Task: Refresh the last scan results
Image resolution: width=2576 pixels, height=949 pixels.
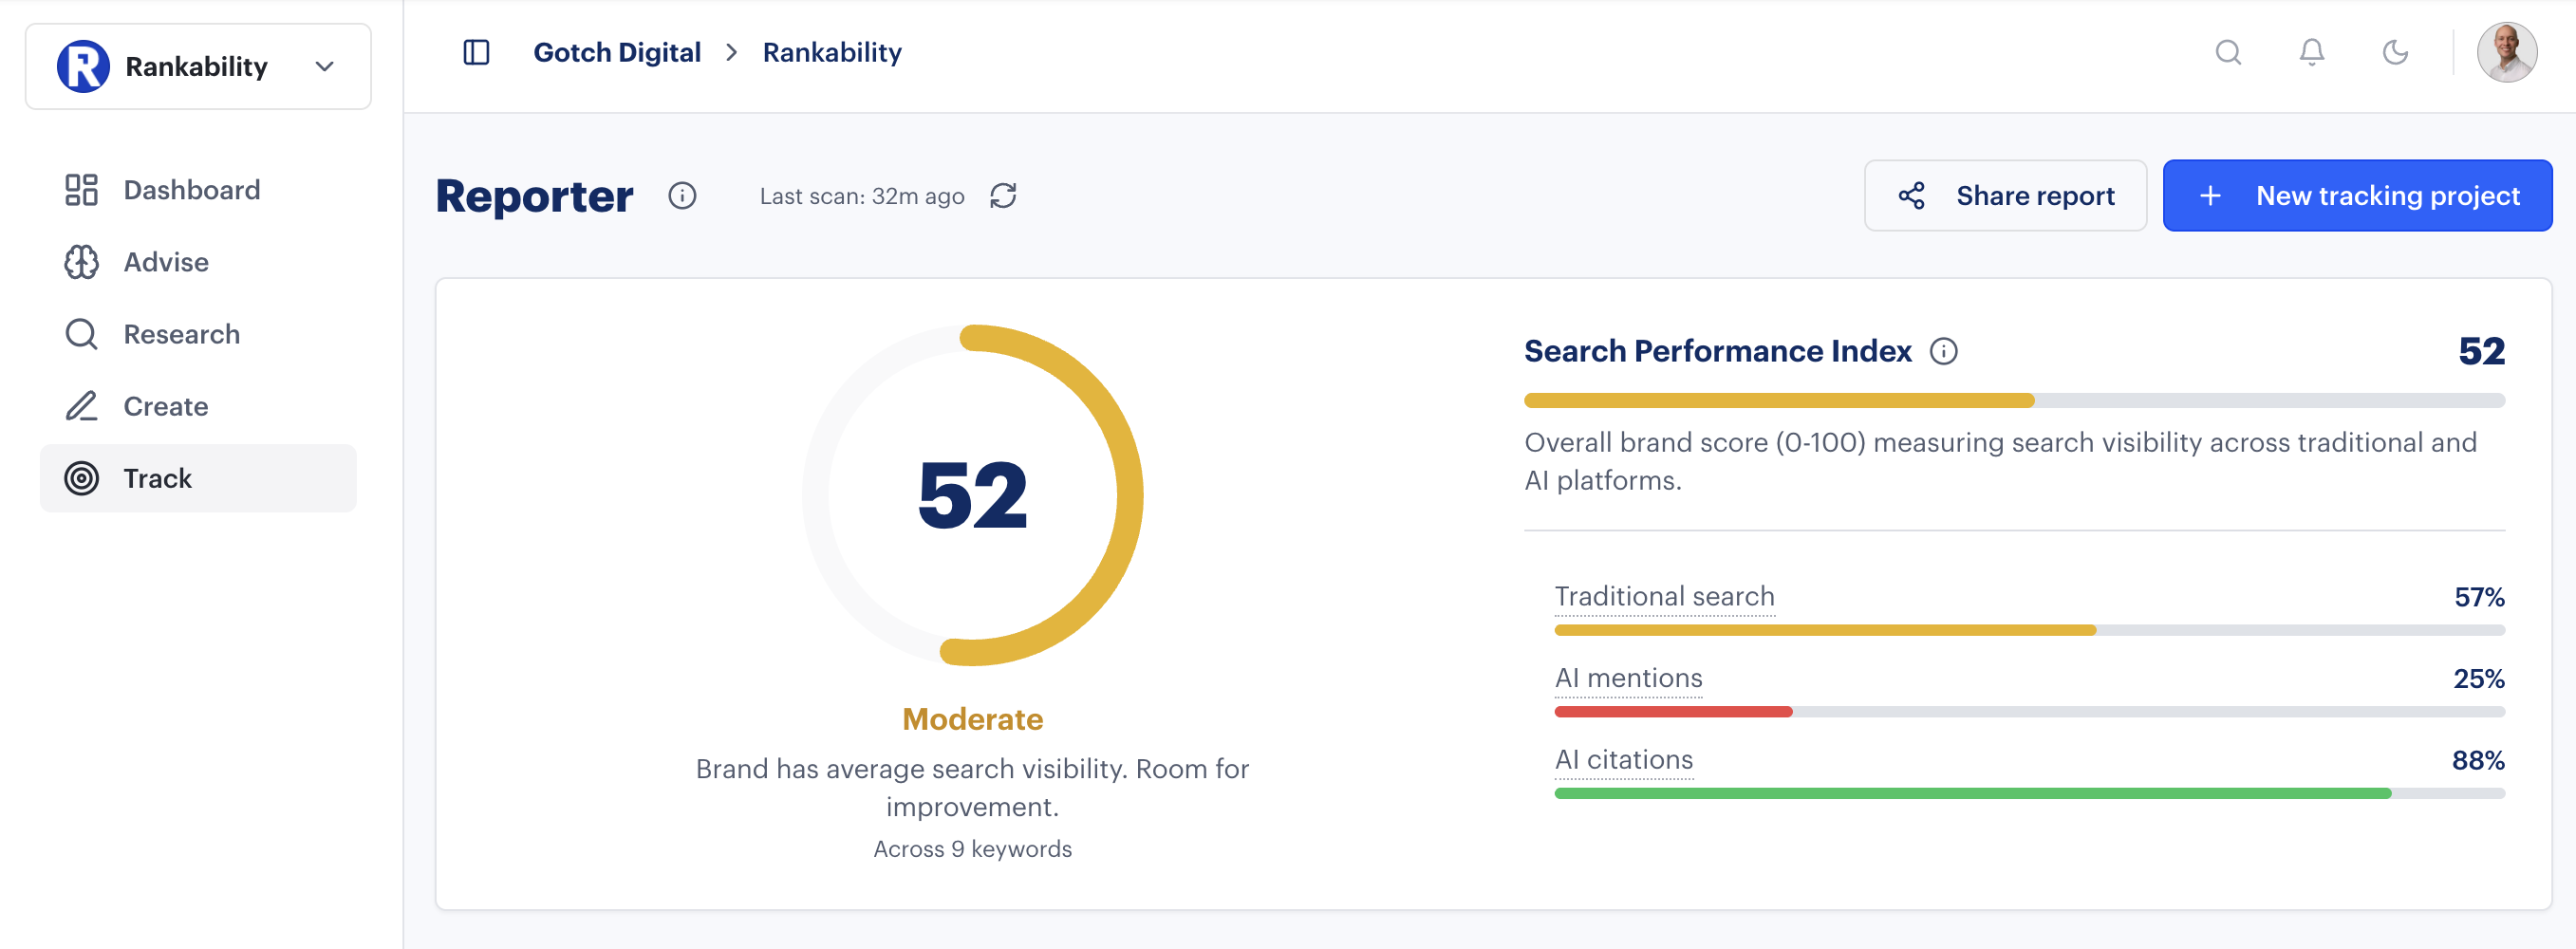Action: [x=1005, y=196]
